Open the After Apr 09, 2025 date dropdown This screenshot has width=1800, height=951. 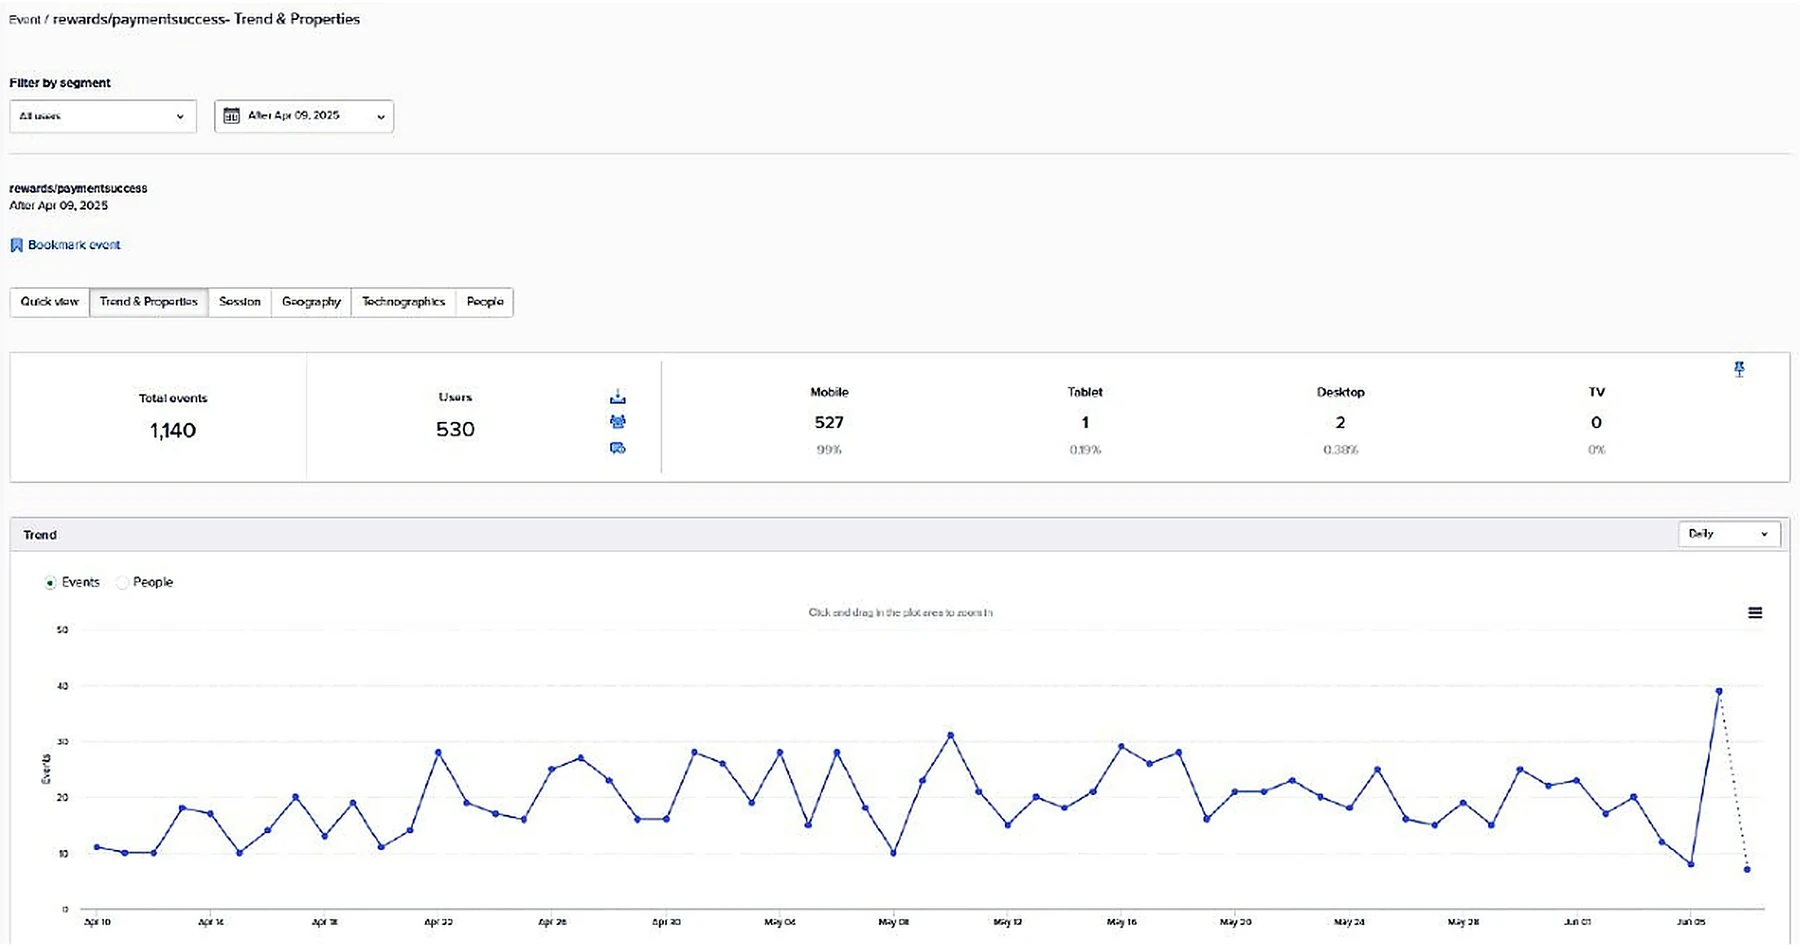pos(304,116)
